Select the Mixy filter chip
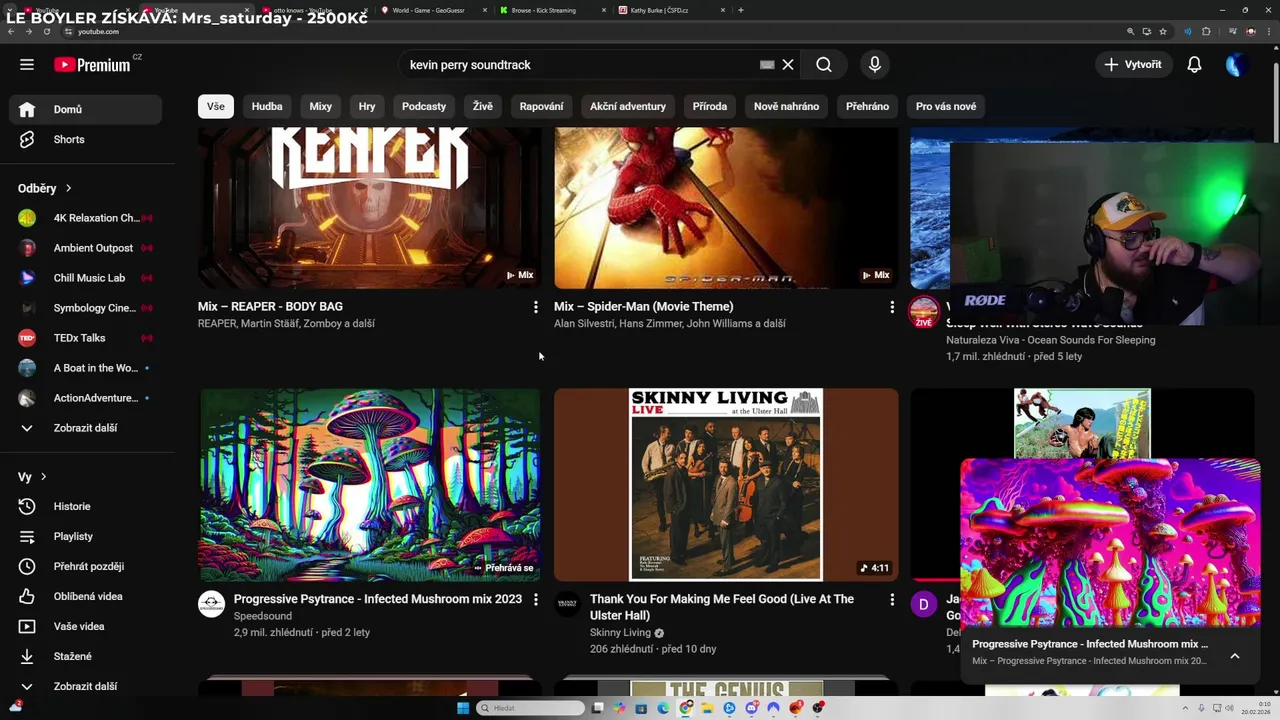1280x720 pixels. coord(320,106)
